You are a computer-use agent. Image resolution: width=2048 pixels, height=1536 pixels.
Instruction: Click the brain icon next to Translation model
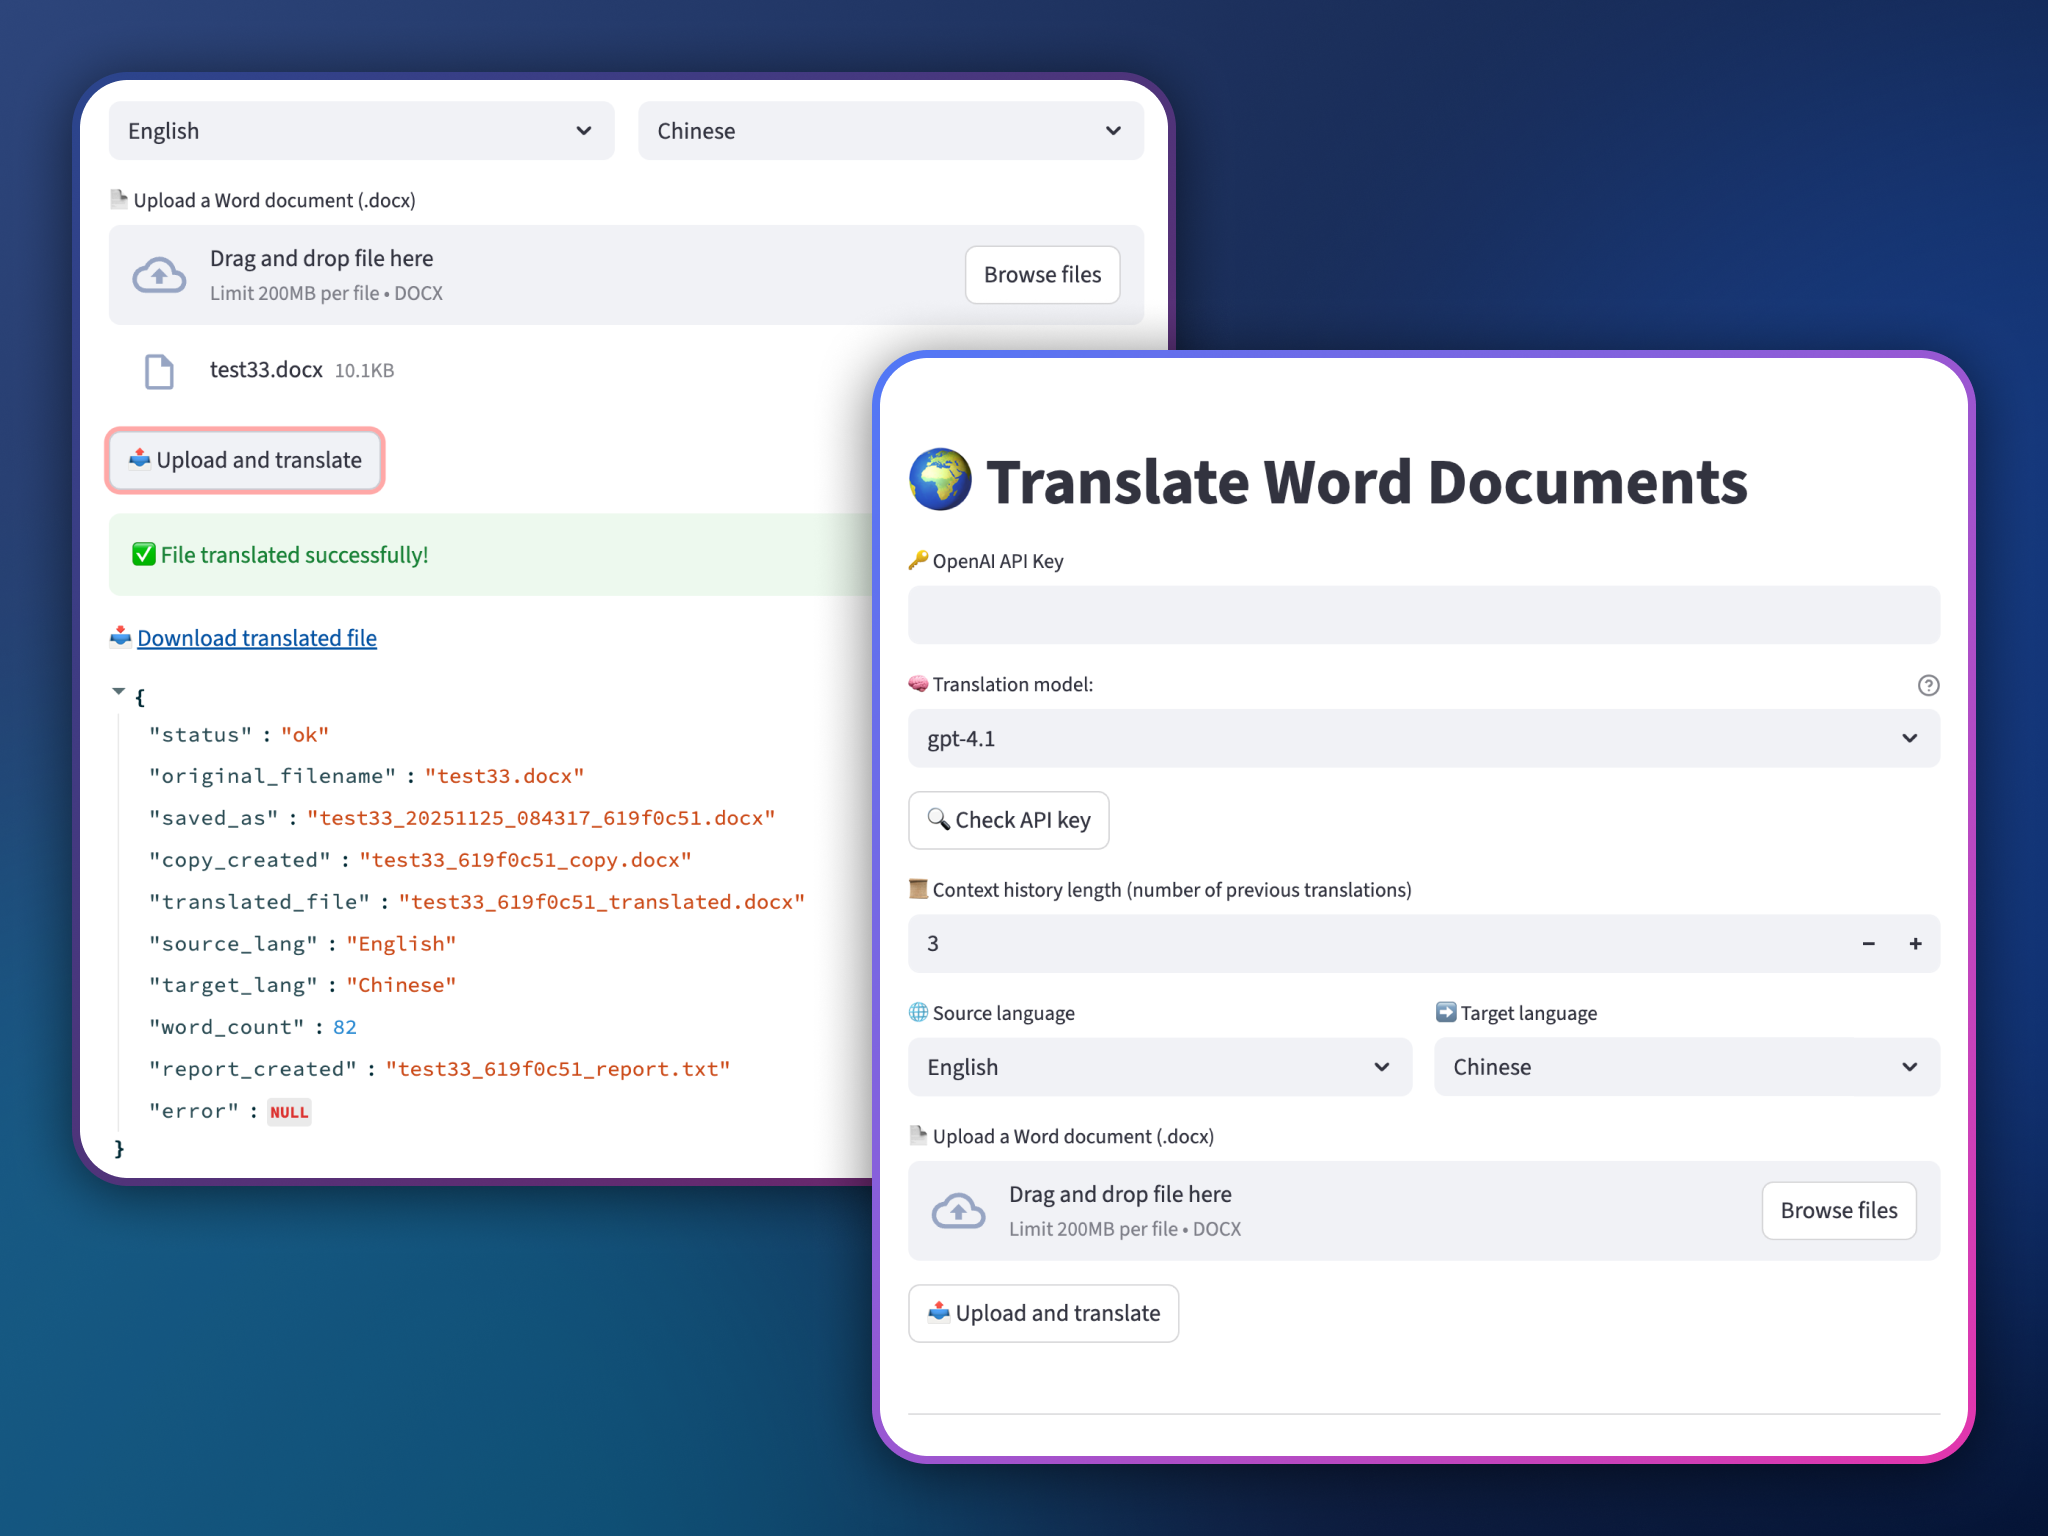916,684
